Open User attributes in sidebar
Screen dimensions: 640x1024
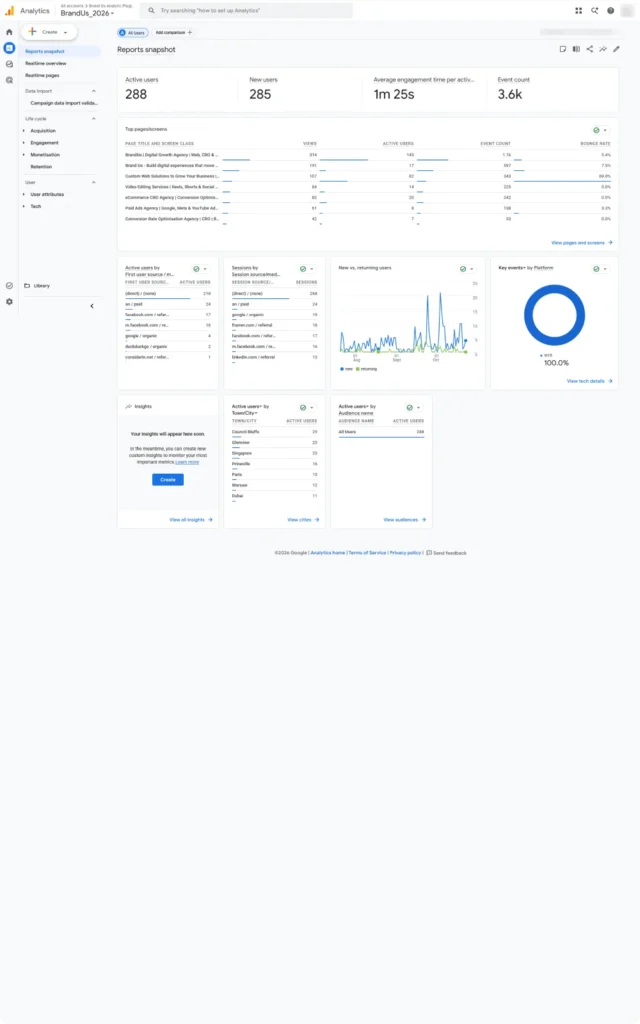(x=47, y=195)
